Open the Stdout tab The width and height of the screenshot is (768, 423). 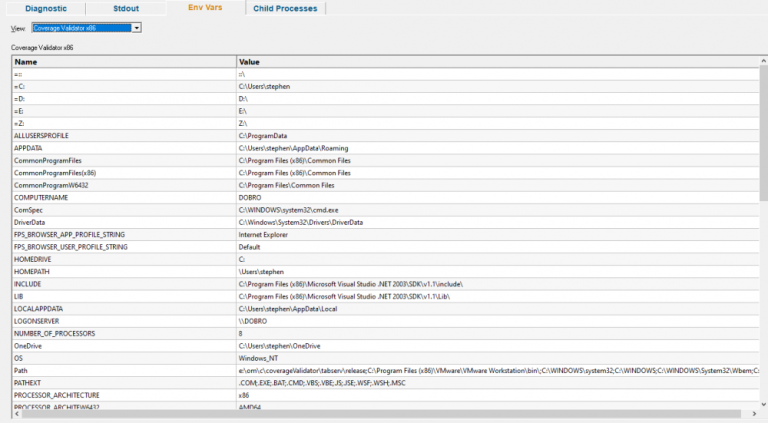pyautogui.click(x=126, y=8)
